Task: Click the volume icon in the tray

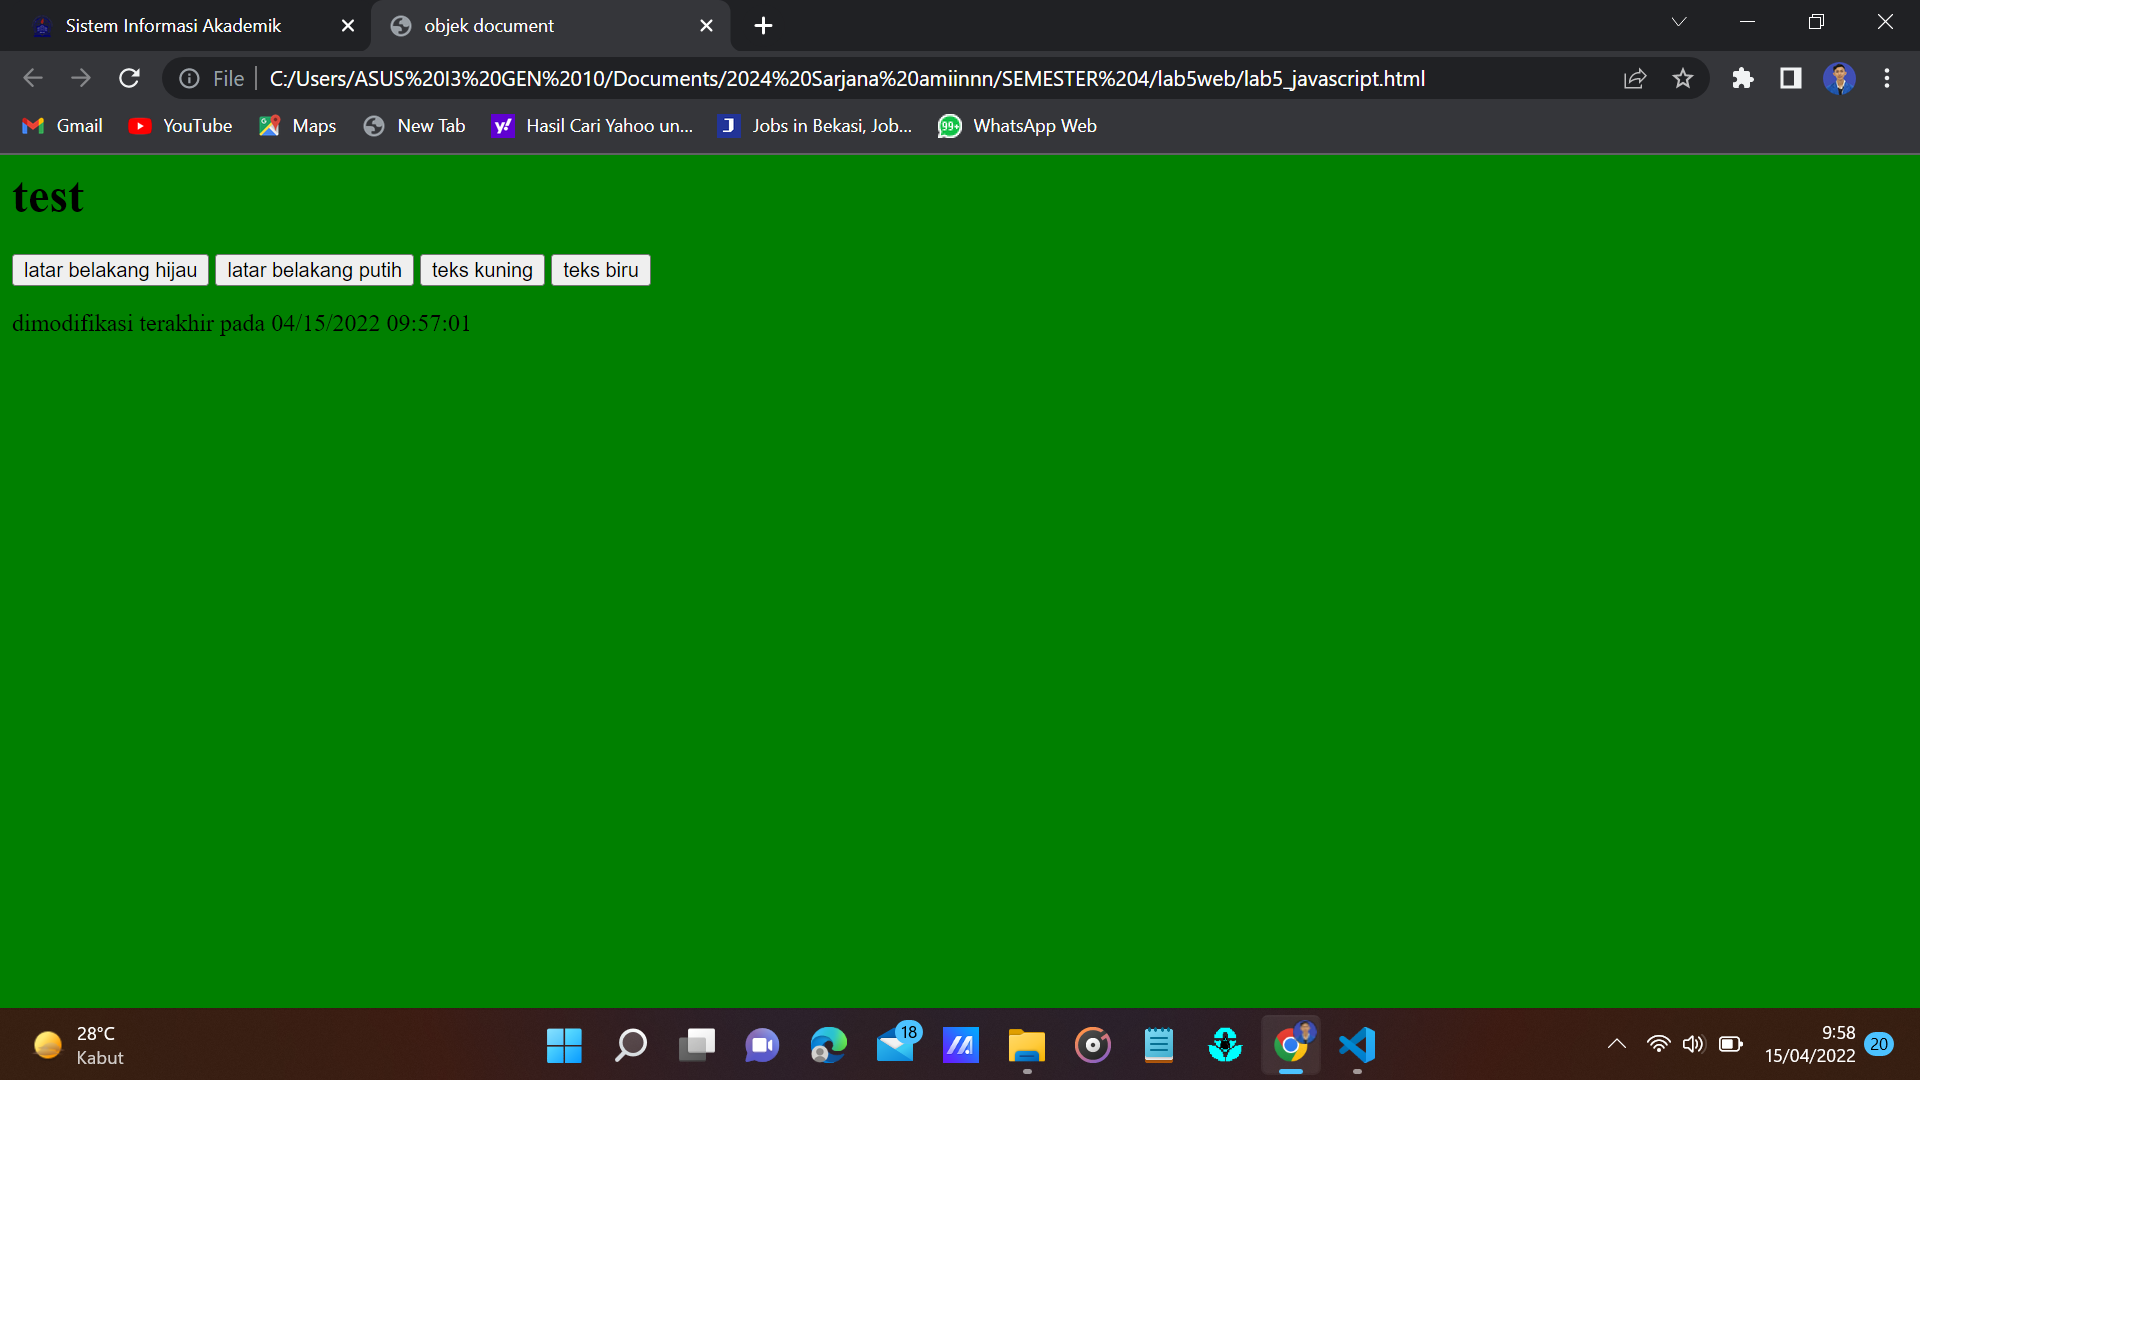Action: 1694,1044
